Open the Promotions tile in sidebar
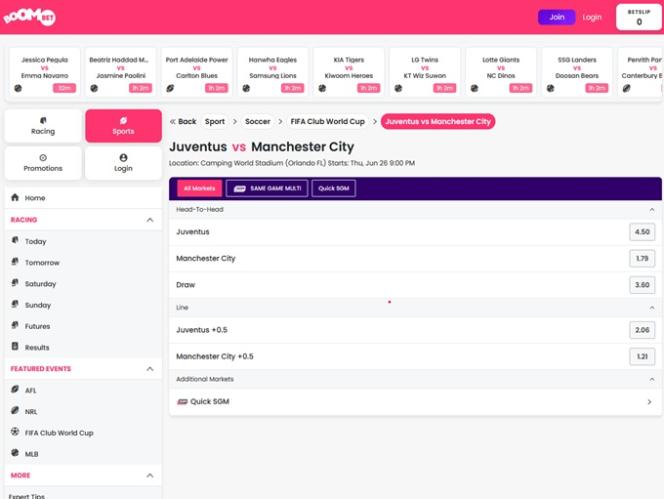The height and width of the screenshot is (499, 664). tap(43, 163)
